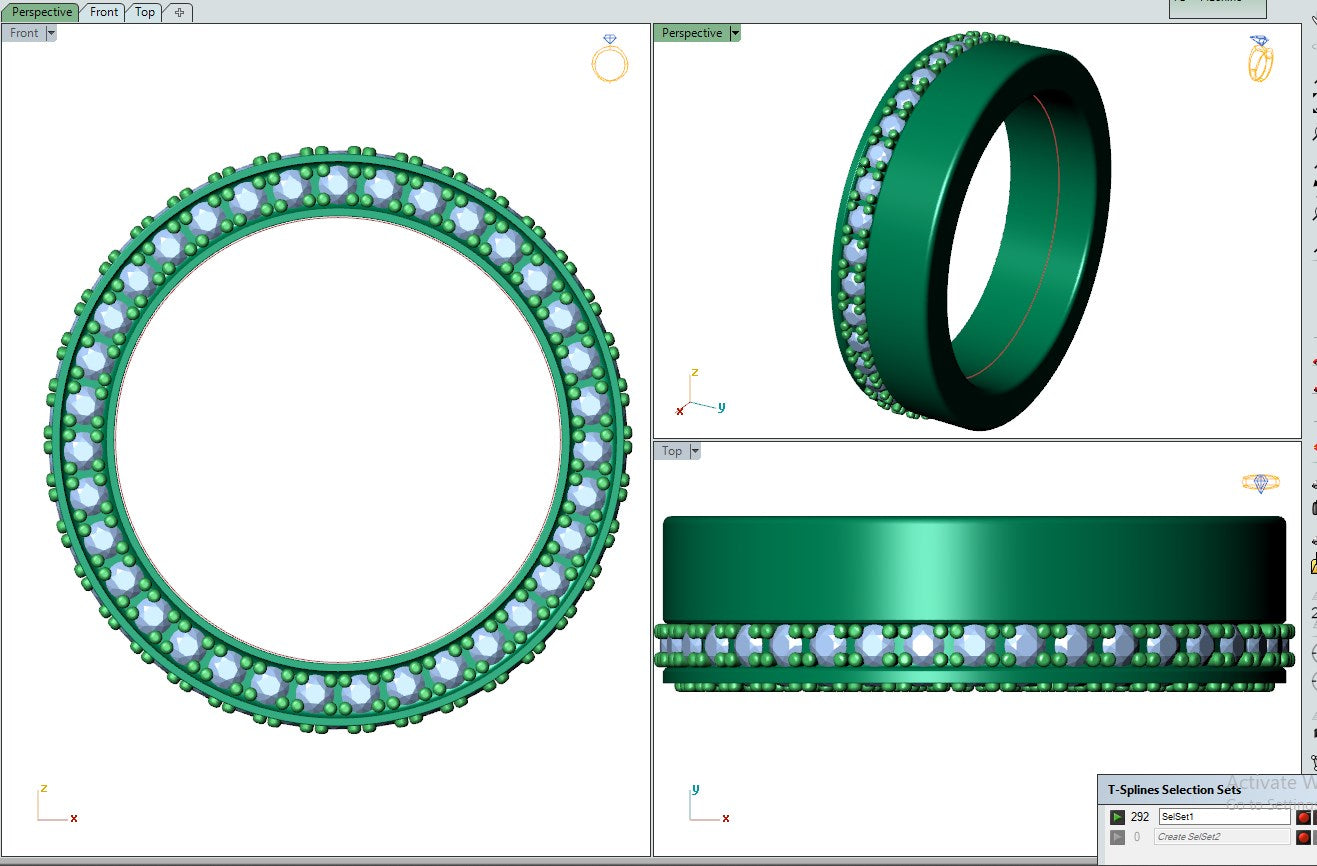
Task: Click the Create SelSet2 field
Action: click(1223, 837)
